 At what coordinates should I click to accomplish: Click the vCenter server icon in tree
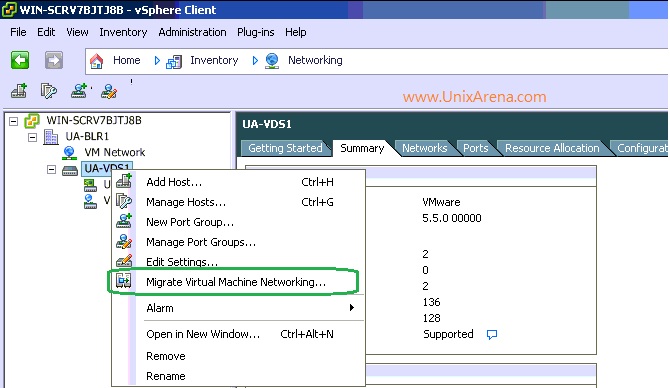pos(32,121)
